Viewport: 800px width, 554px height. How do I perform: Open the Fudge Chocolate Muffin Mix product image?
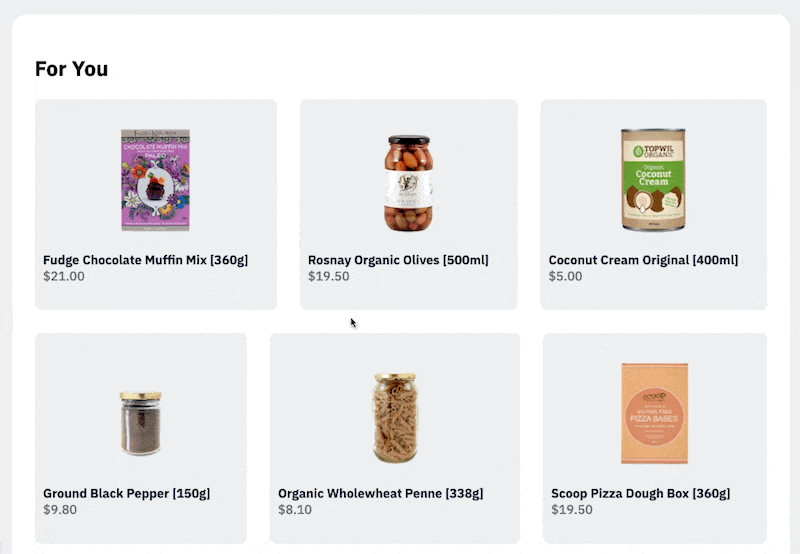pyautogui.click(x=156, y=180)
